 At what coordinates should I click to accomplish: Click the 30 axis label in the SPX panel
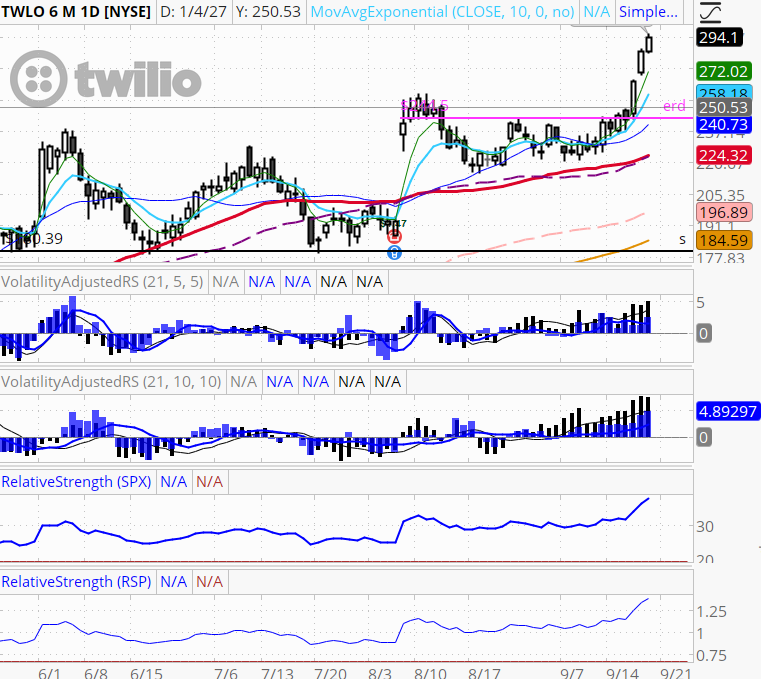(x=705, y=527)
